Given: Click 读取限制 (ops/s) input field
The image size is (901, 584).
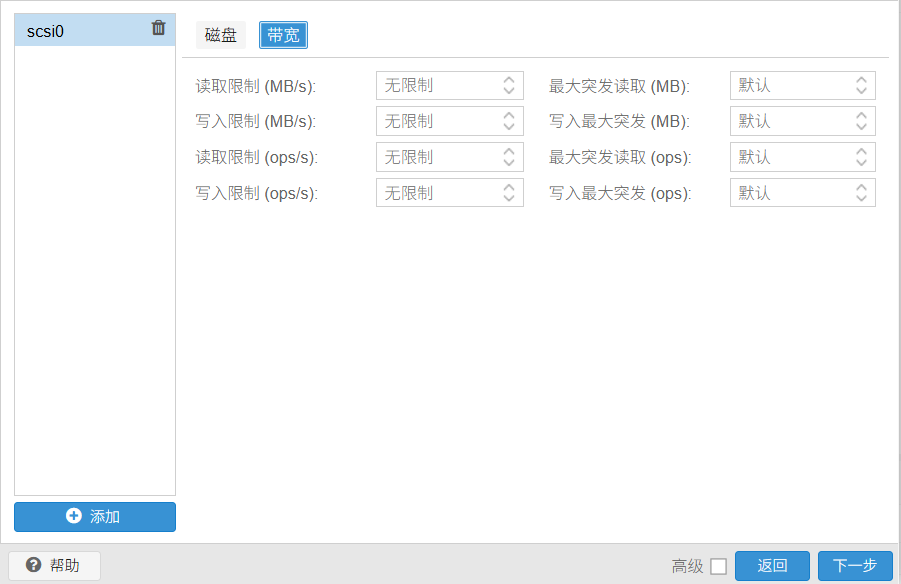Looking at the screenshot, I should pos(436,158).
